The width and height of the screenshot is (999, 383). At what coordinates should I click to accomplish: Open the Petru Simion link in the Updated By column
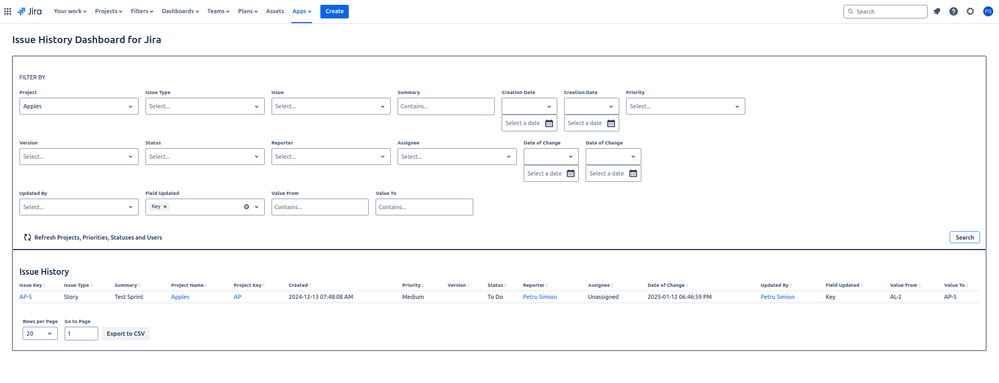(x=777, y=297)
